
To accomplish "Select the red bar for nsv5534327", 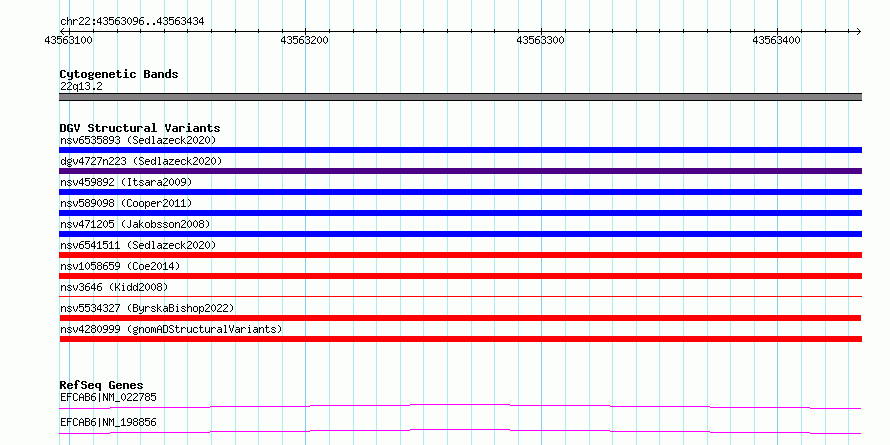I will pyautogui.click(x=460, y=318).
